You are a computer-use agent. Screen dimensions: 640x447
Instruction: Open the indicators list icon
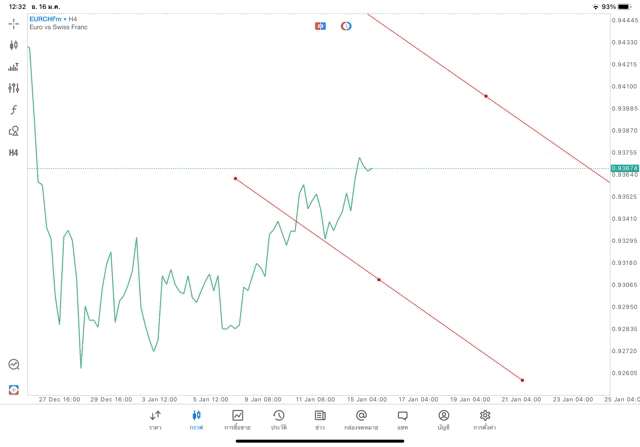(x=14, y=67)
